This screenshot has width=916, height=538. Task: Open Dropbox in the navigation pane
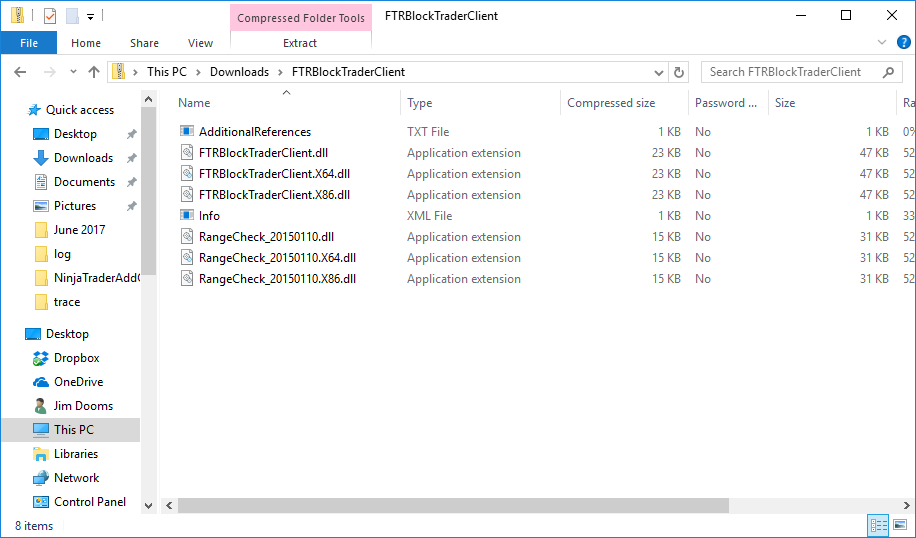(x=77, y=357)
